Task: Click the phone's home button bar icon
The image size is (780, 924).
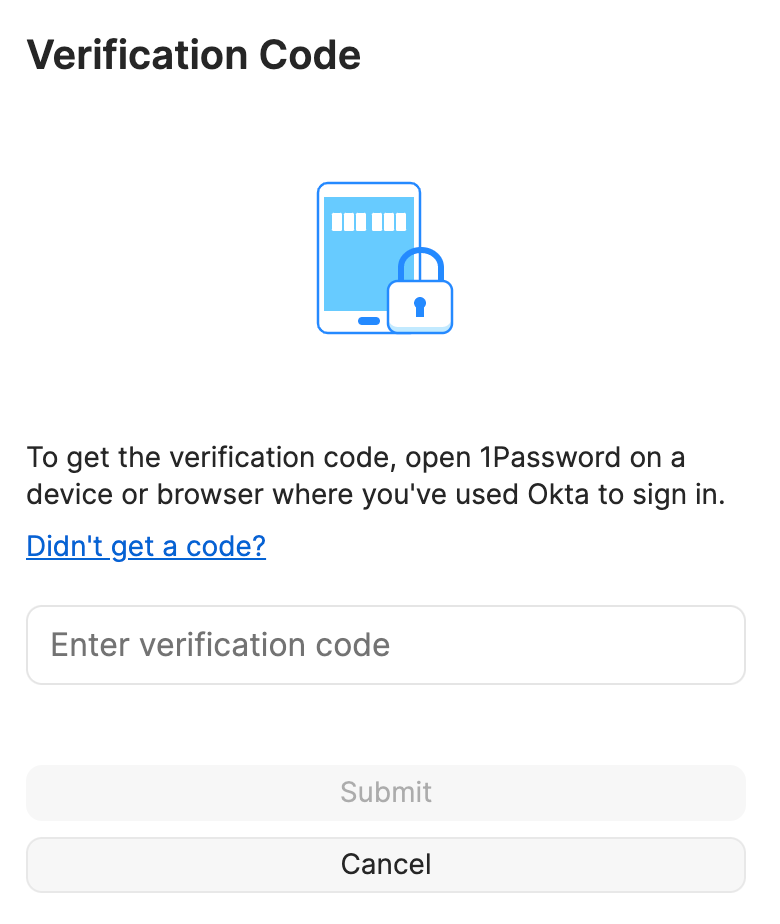Action: tap(368, 320)
